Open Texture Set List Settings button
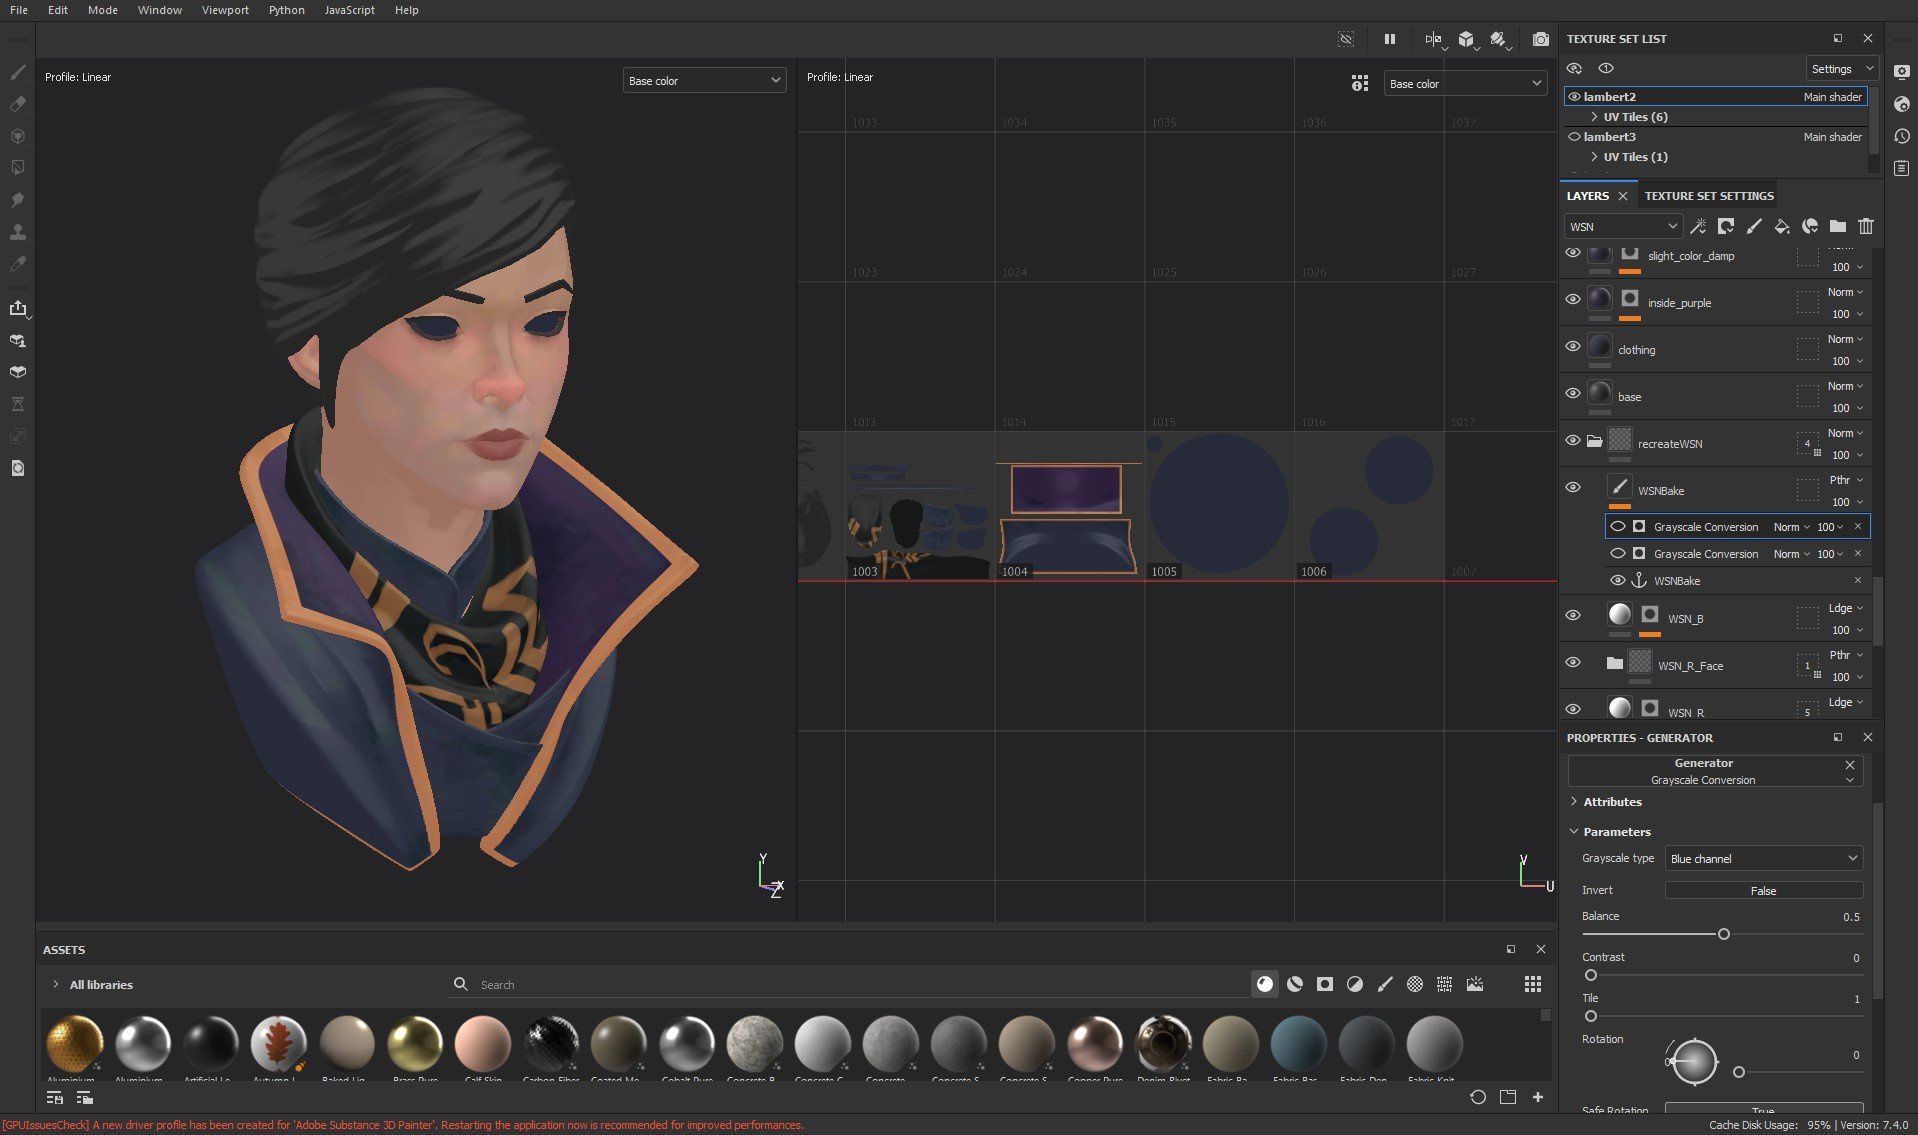 click(1841, 69)
